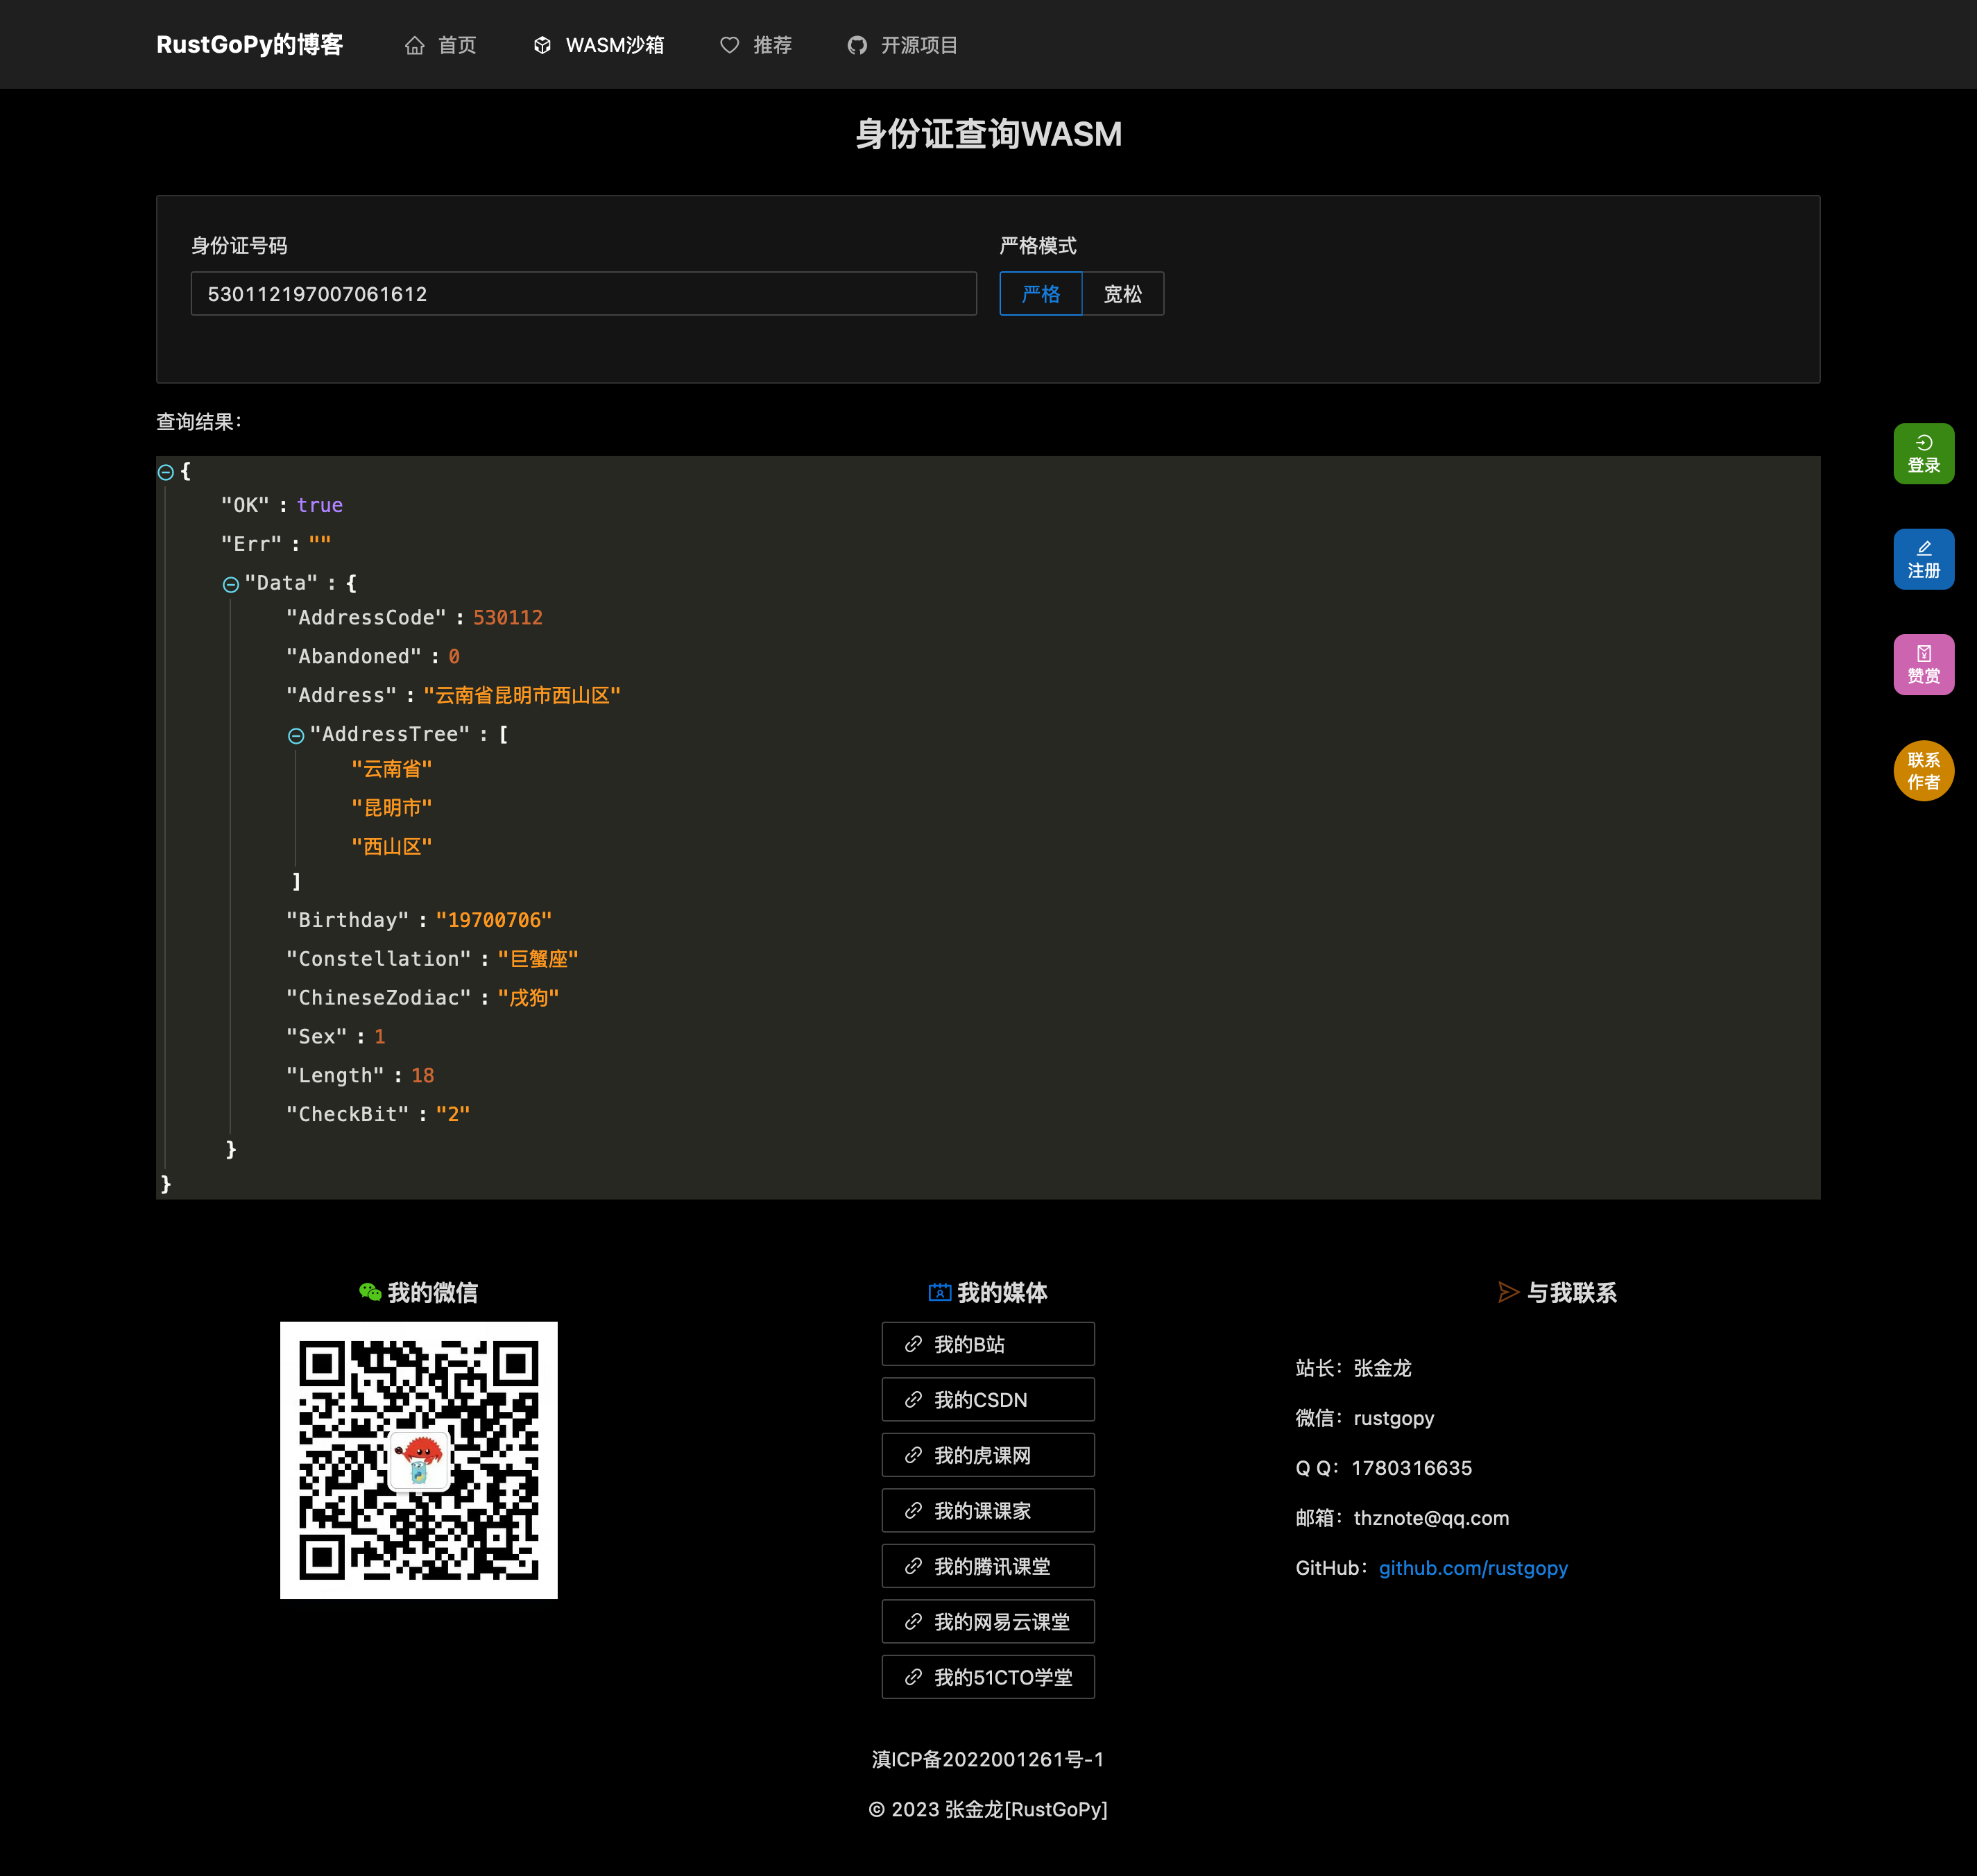Click the home icon in navbar
The width and height of the screenshot is (1977, 1876).
coord(414,45)
